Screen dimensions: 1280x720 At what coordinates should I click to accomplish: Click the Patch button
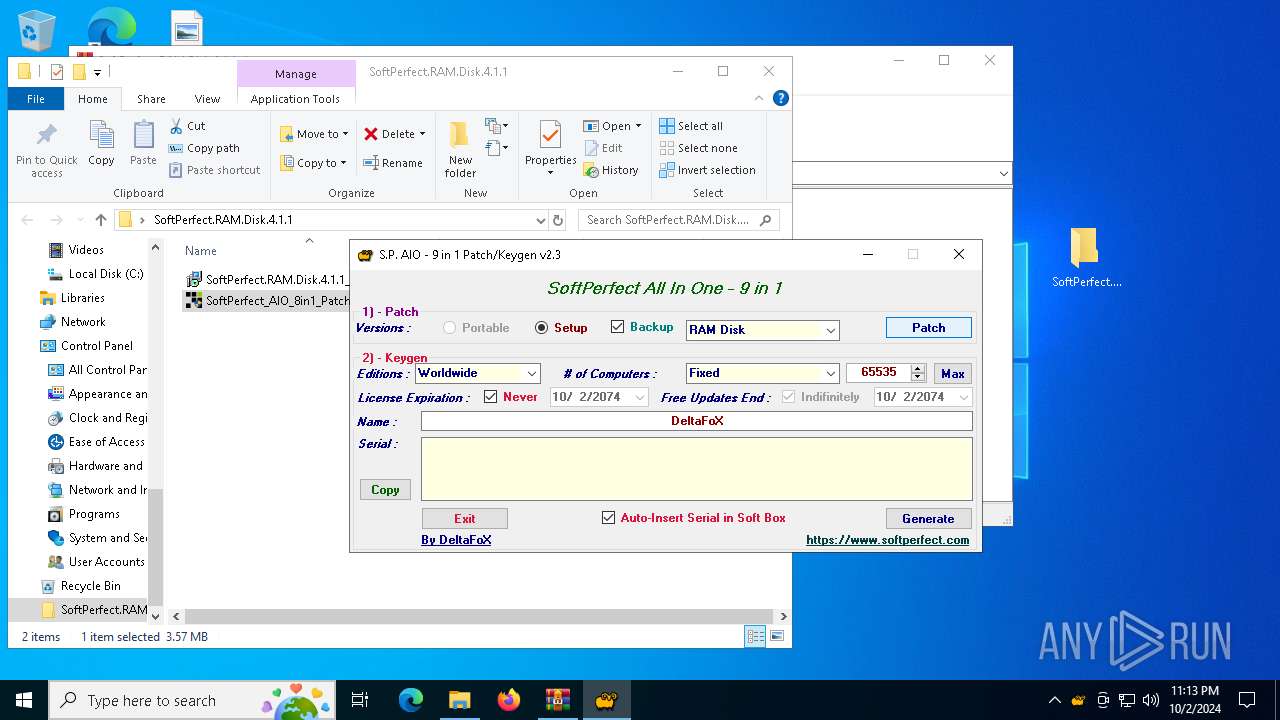coord(928,328)
